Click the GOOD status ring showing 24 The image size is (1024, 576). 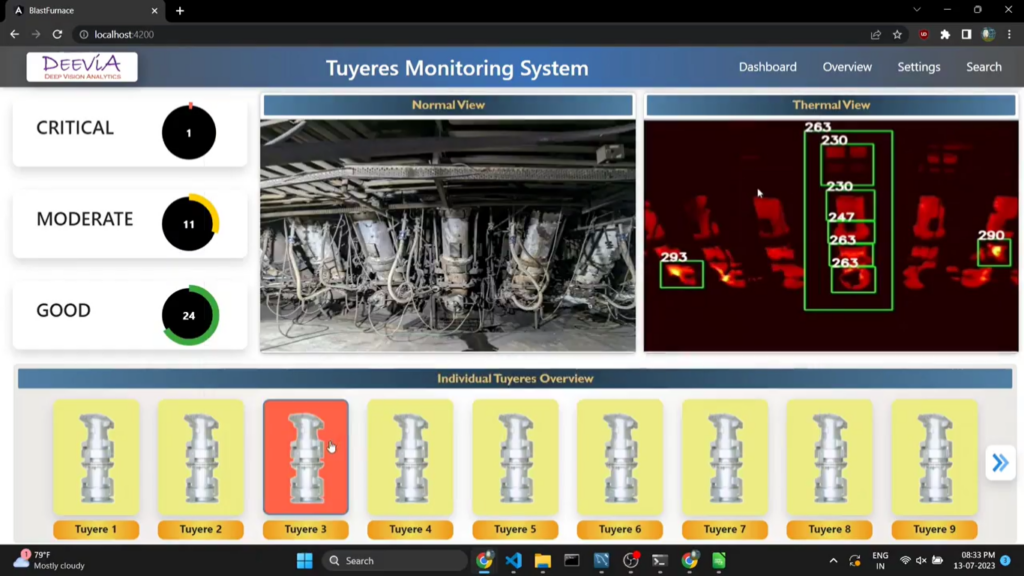(x=189, y=315)
